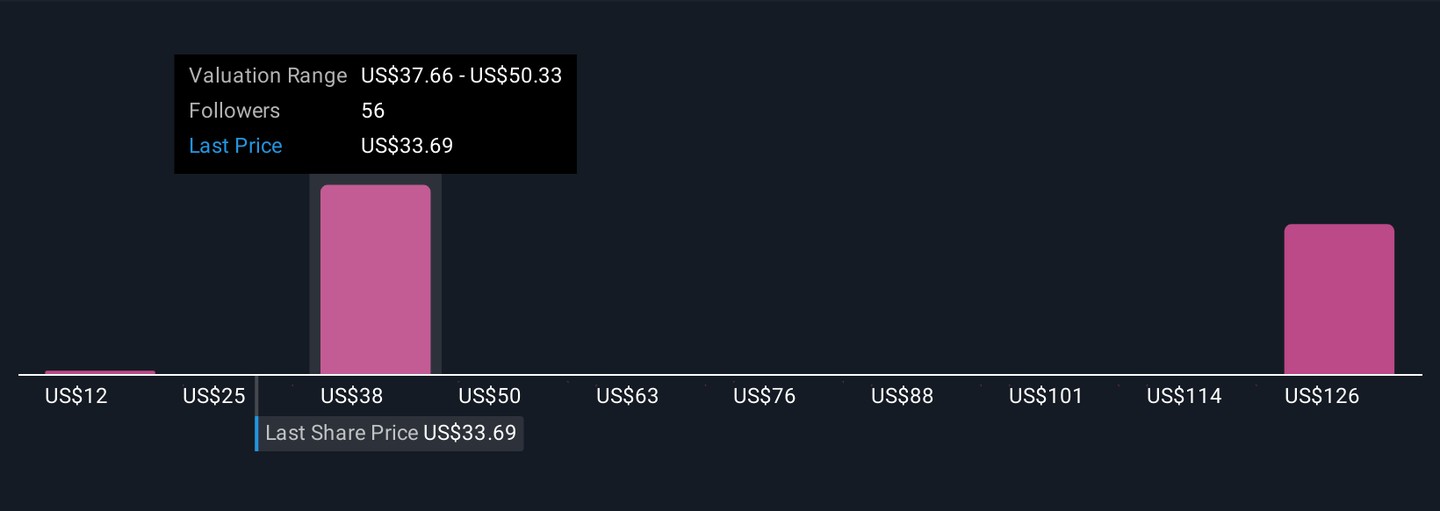Click the blue last share price marker line

(257, 434)
